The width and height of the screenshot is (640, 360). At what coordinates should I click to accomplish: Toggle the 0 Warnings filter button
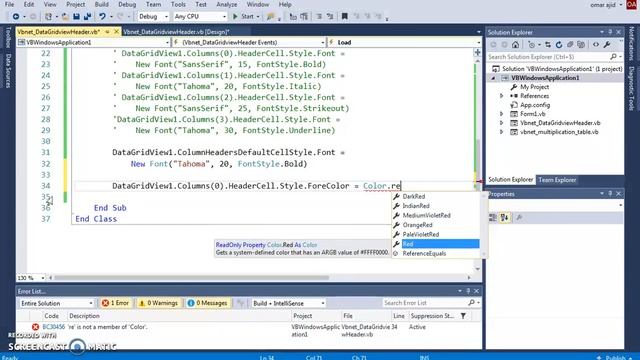(158, 303)
